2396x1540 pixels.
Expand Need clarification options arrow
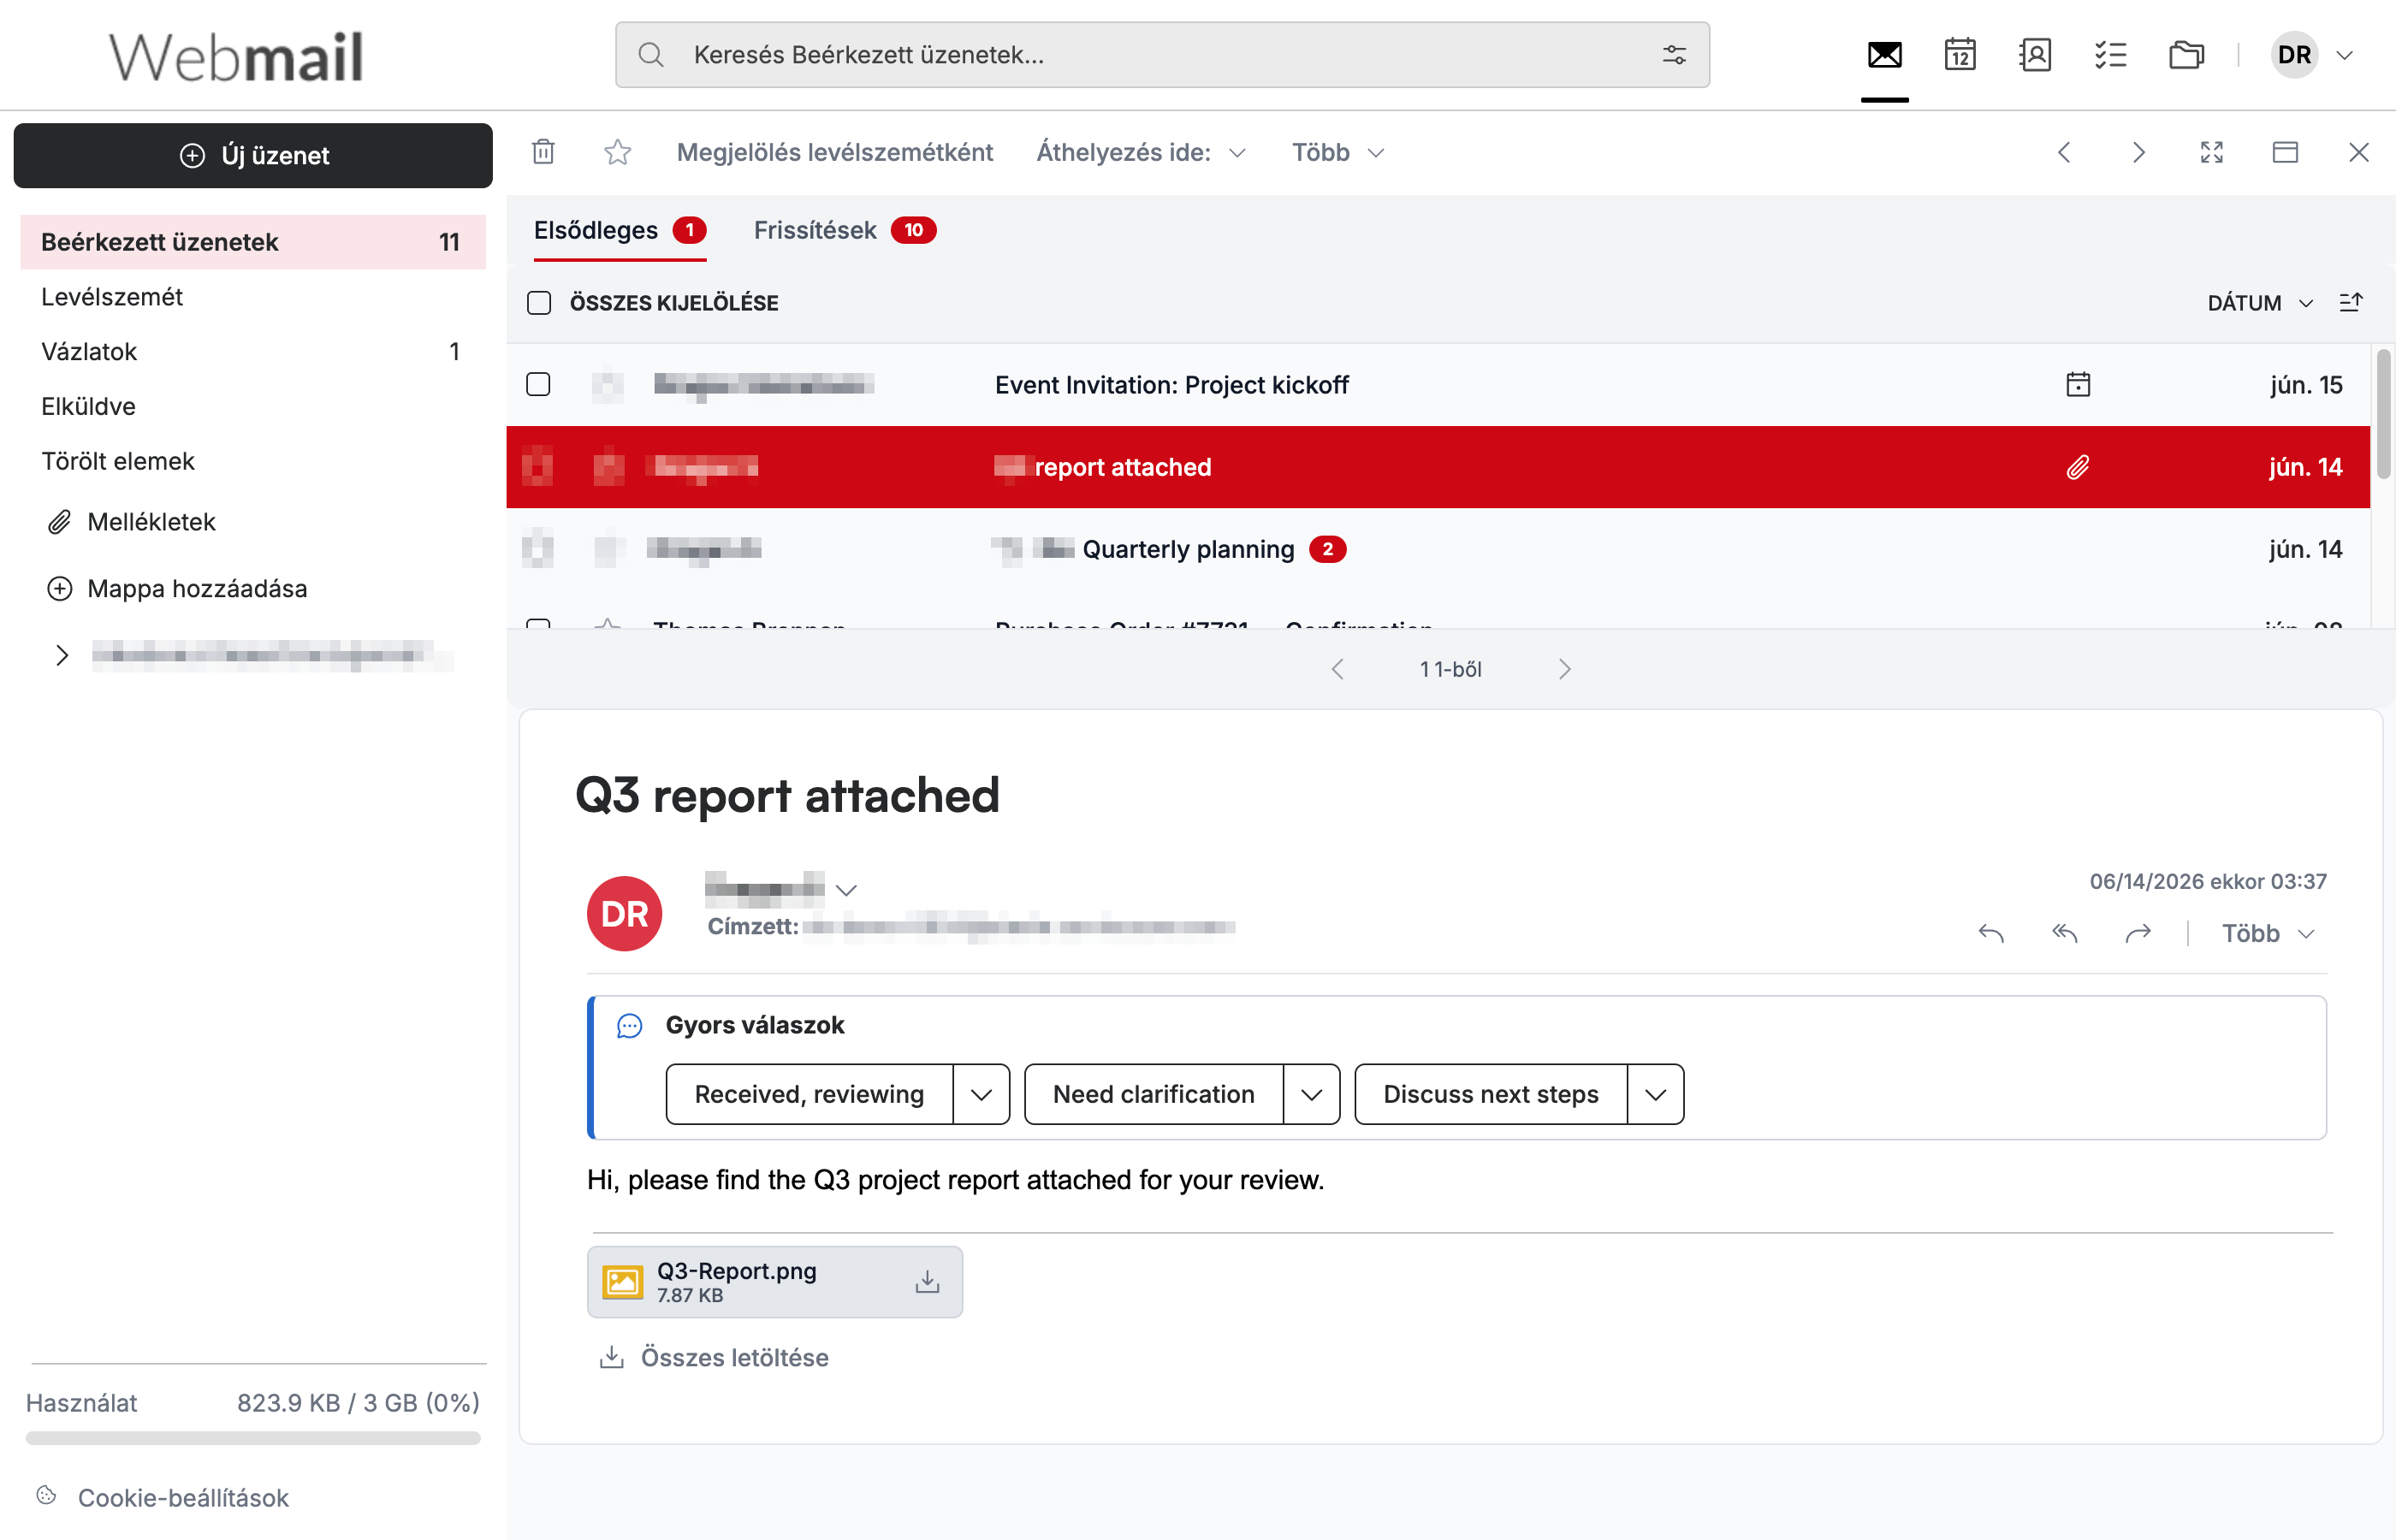pyautogui.click(x=1311, y=1094)
